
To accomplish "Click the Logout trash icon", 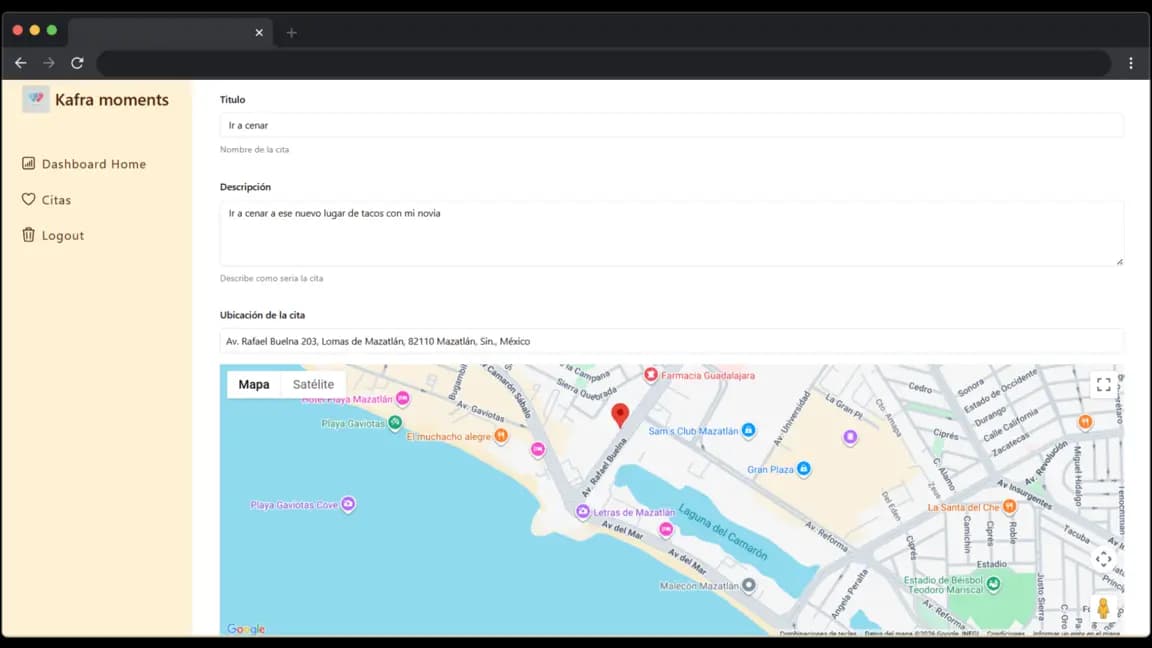I will point(28,235).
